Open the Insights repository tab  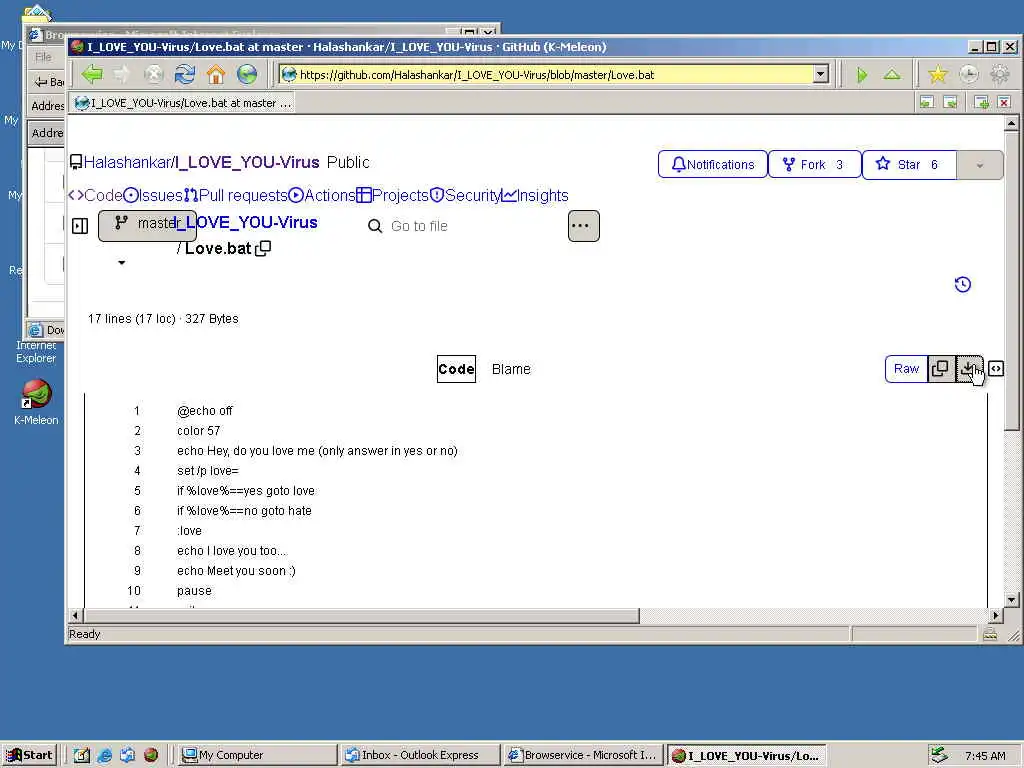coord(535,195)
